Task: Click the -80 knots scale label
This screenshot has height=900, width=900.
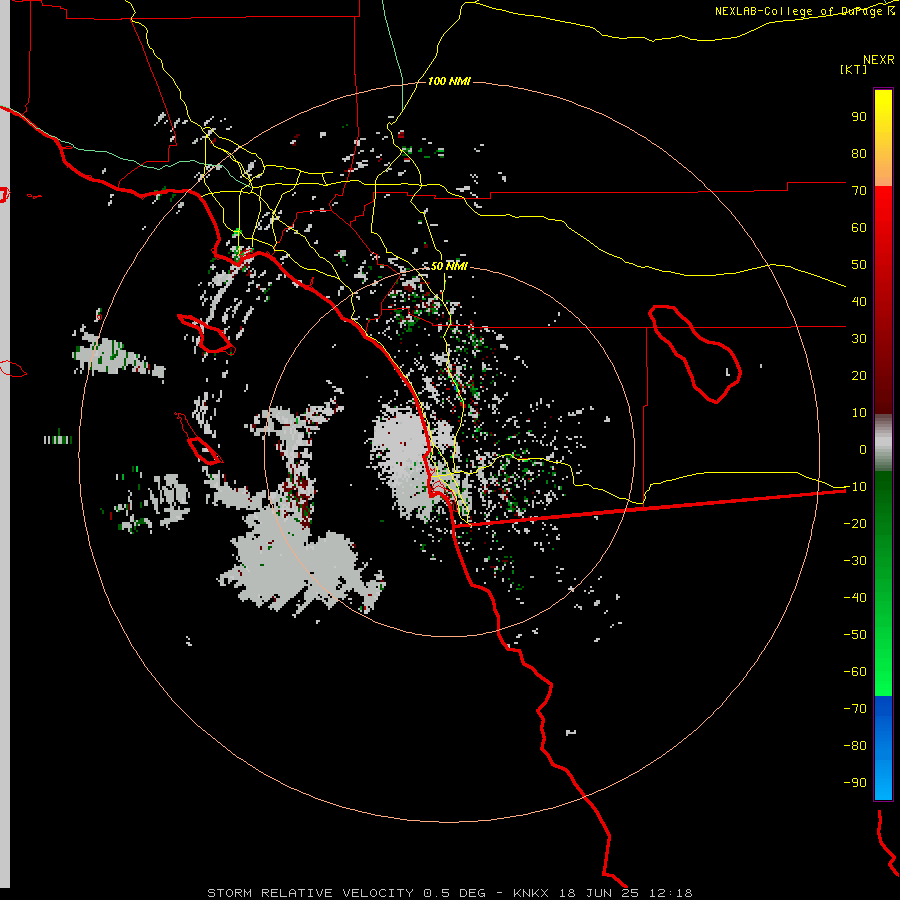Action: (855, 746)
